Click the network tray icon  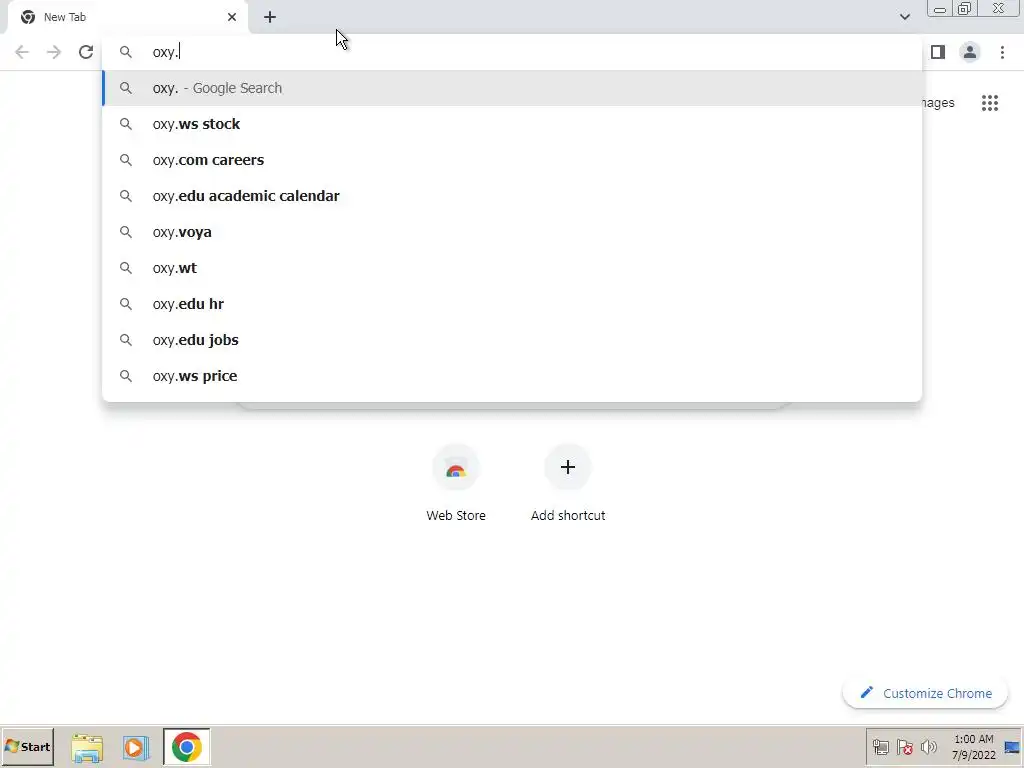881,747
